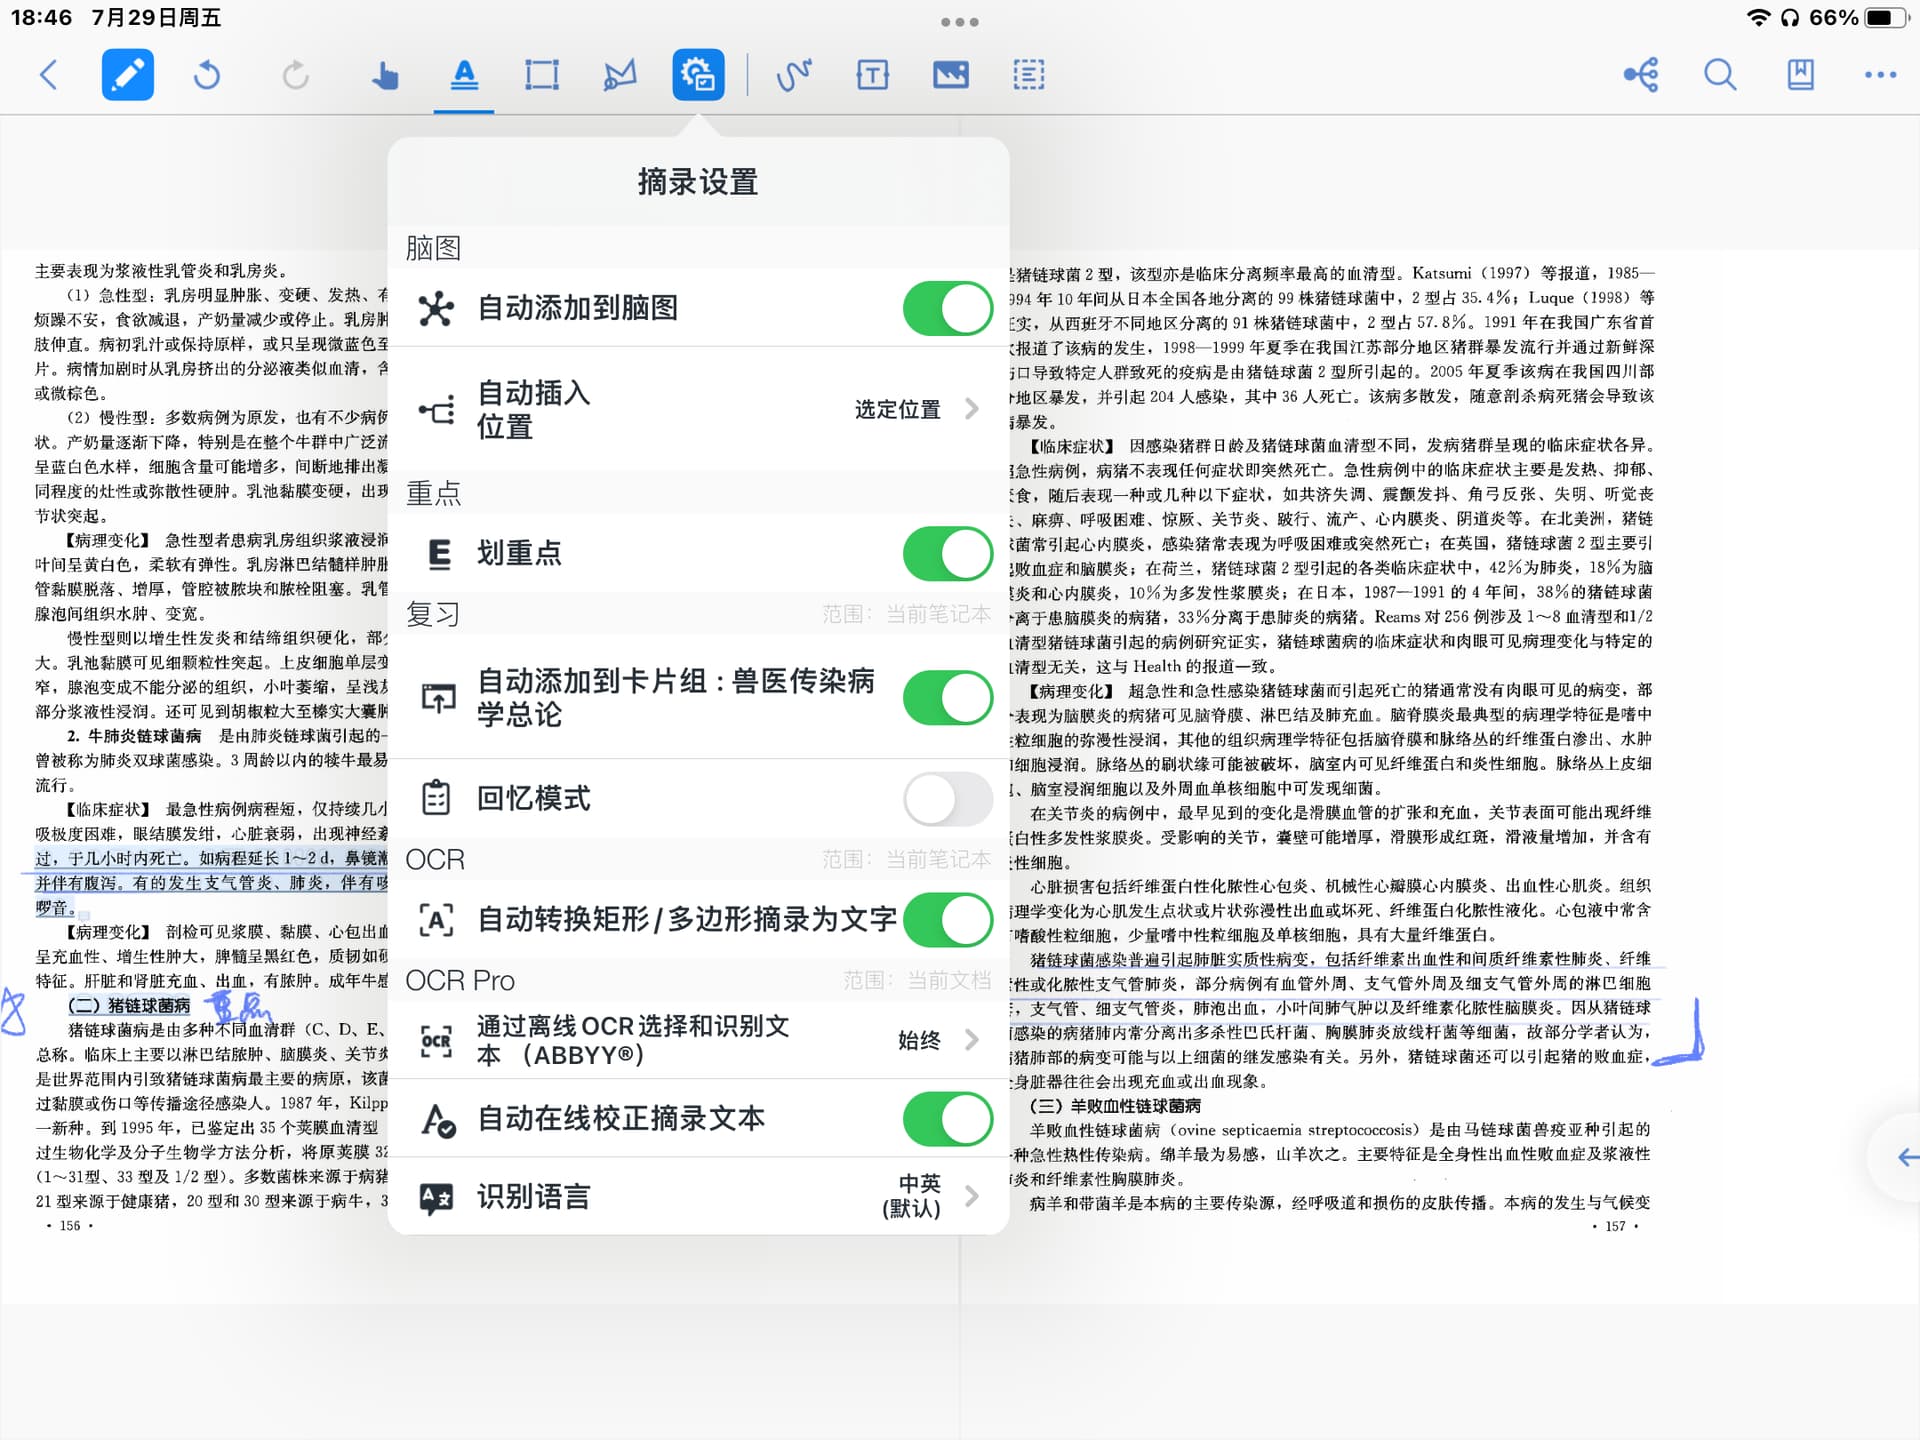Image resolution: width=1920 pixels, height=1440 pixels.
Task: Enable 回忆模式 switch
Action: [947, 798]
